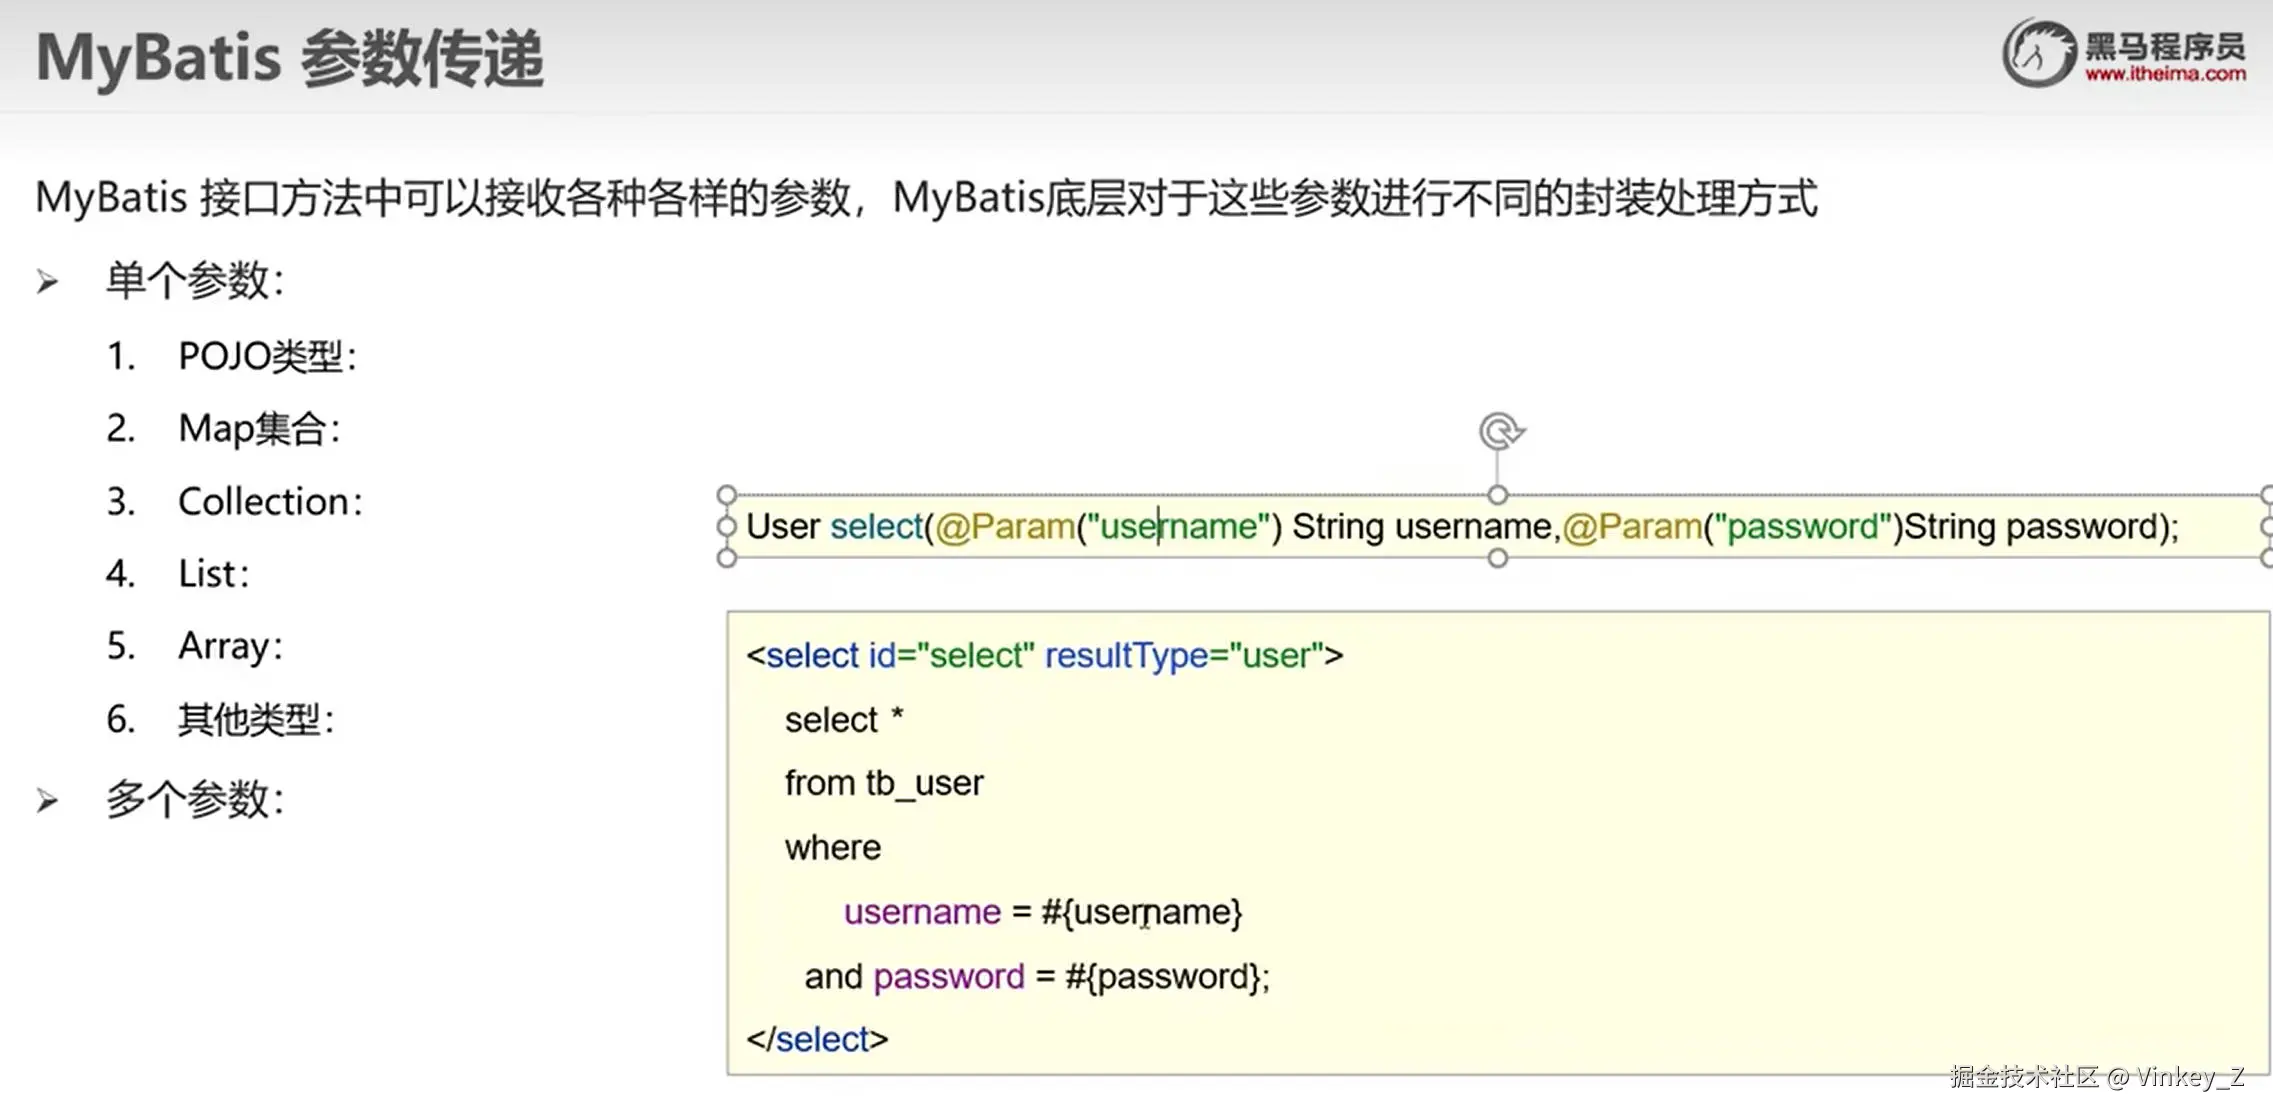This screenshot has width=2273, height=1120.
Task: Click the arrow bullet before 单个参数
Action: click(x=47, y=283)
